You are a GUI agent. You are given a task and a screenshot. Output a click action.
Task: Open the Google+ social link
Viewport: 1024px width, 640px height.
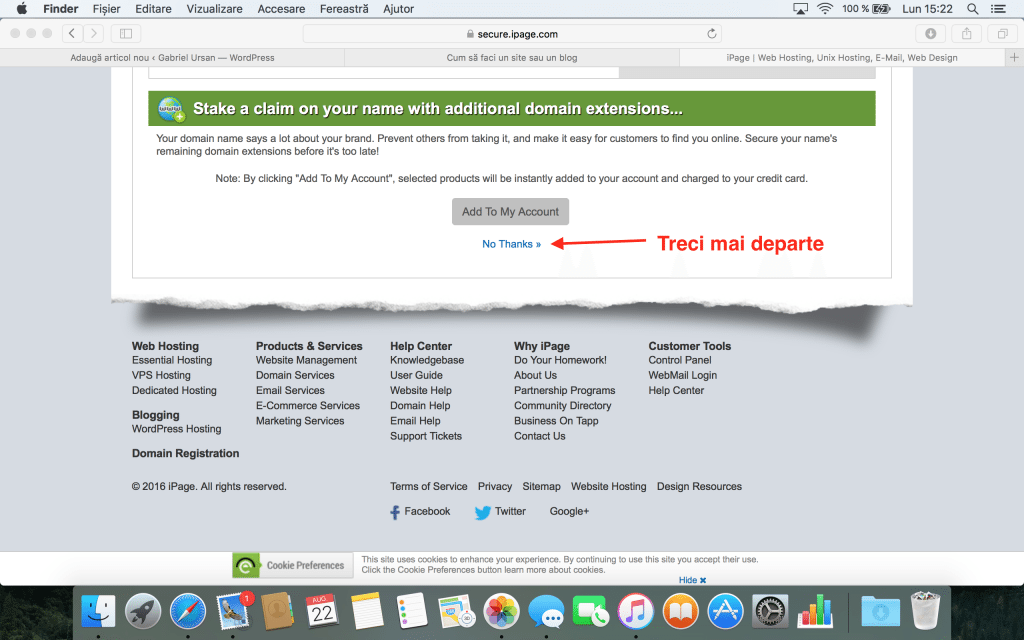click(569, 511)
